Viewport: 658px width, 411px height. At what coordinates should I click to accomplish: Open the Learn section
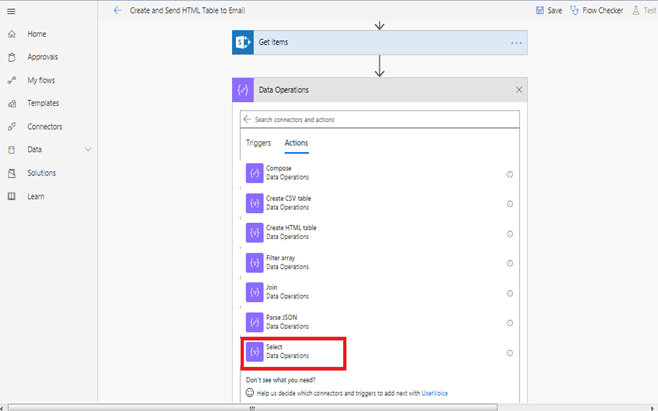click(x=36, y=196)
